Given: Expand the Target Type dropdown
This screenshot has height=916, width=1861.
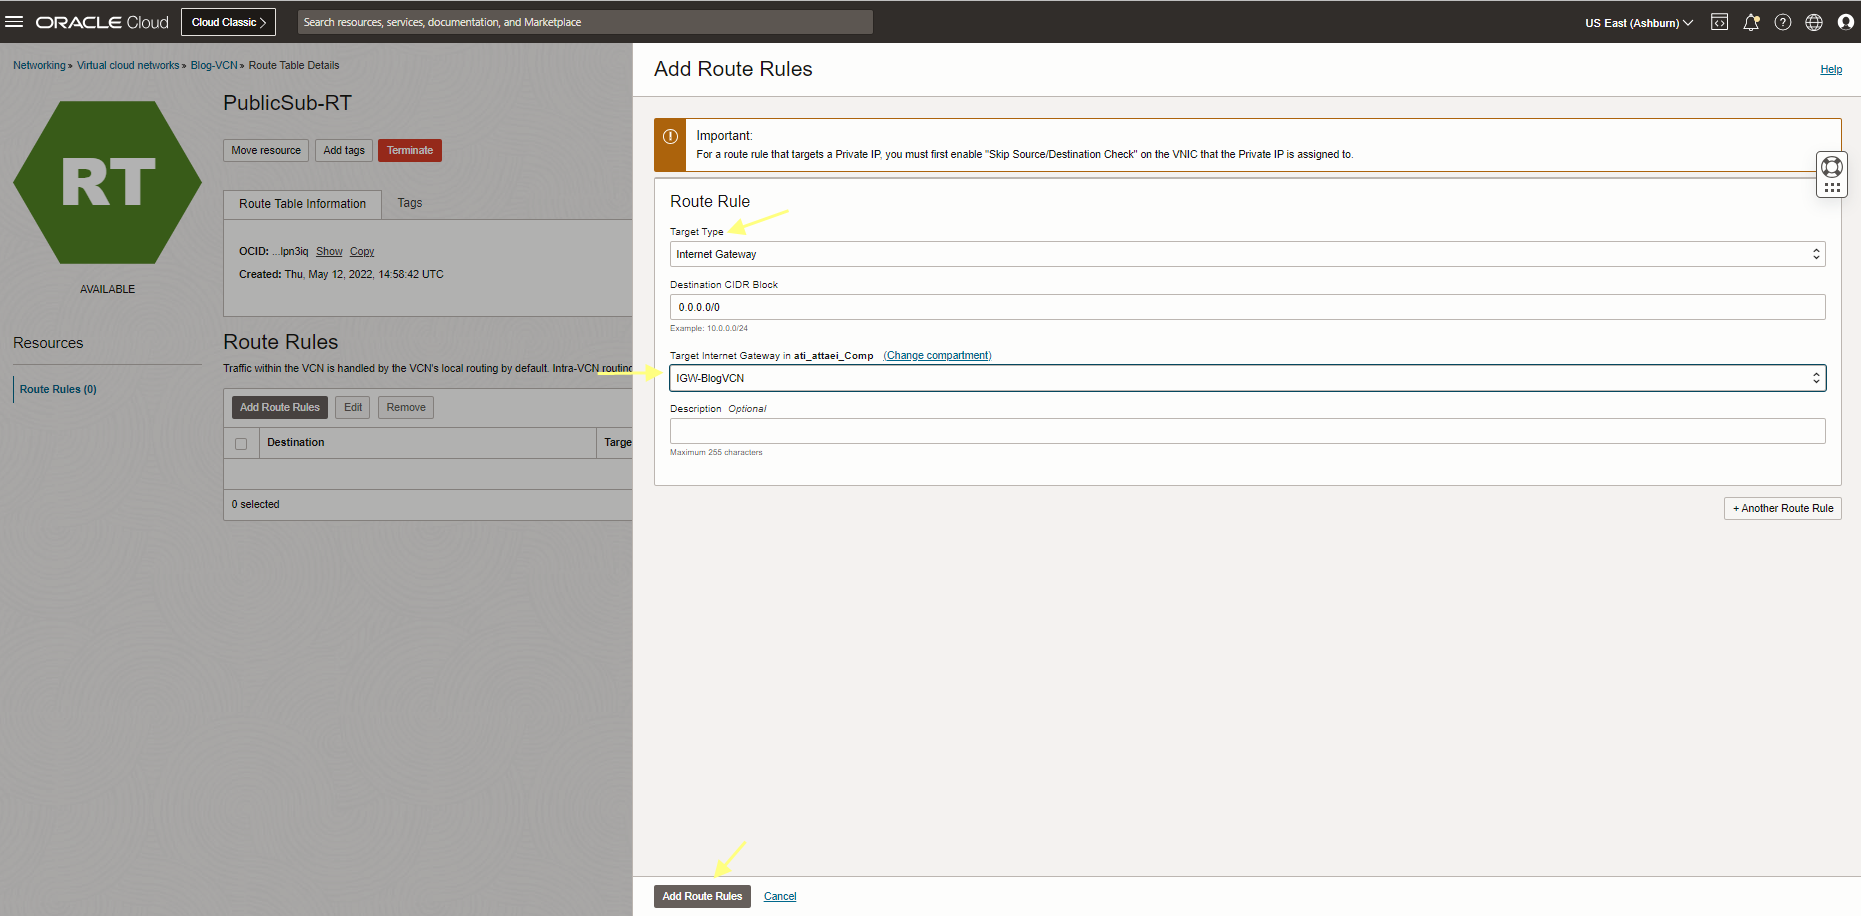Looking at the screenshot, I should pyautogui.click(x=1247, y=254).
